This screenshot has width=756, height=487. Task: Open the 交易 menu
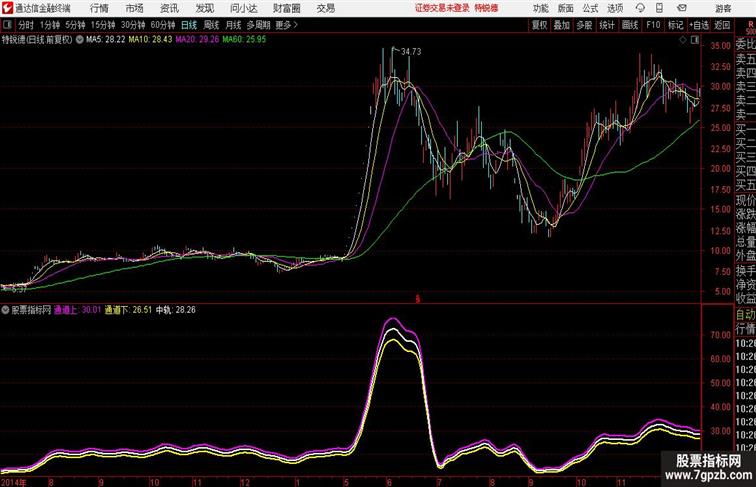point(325,8)
